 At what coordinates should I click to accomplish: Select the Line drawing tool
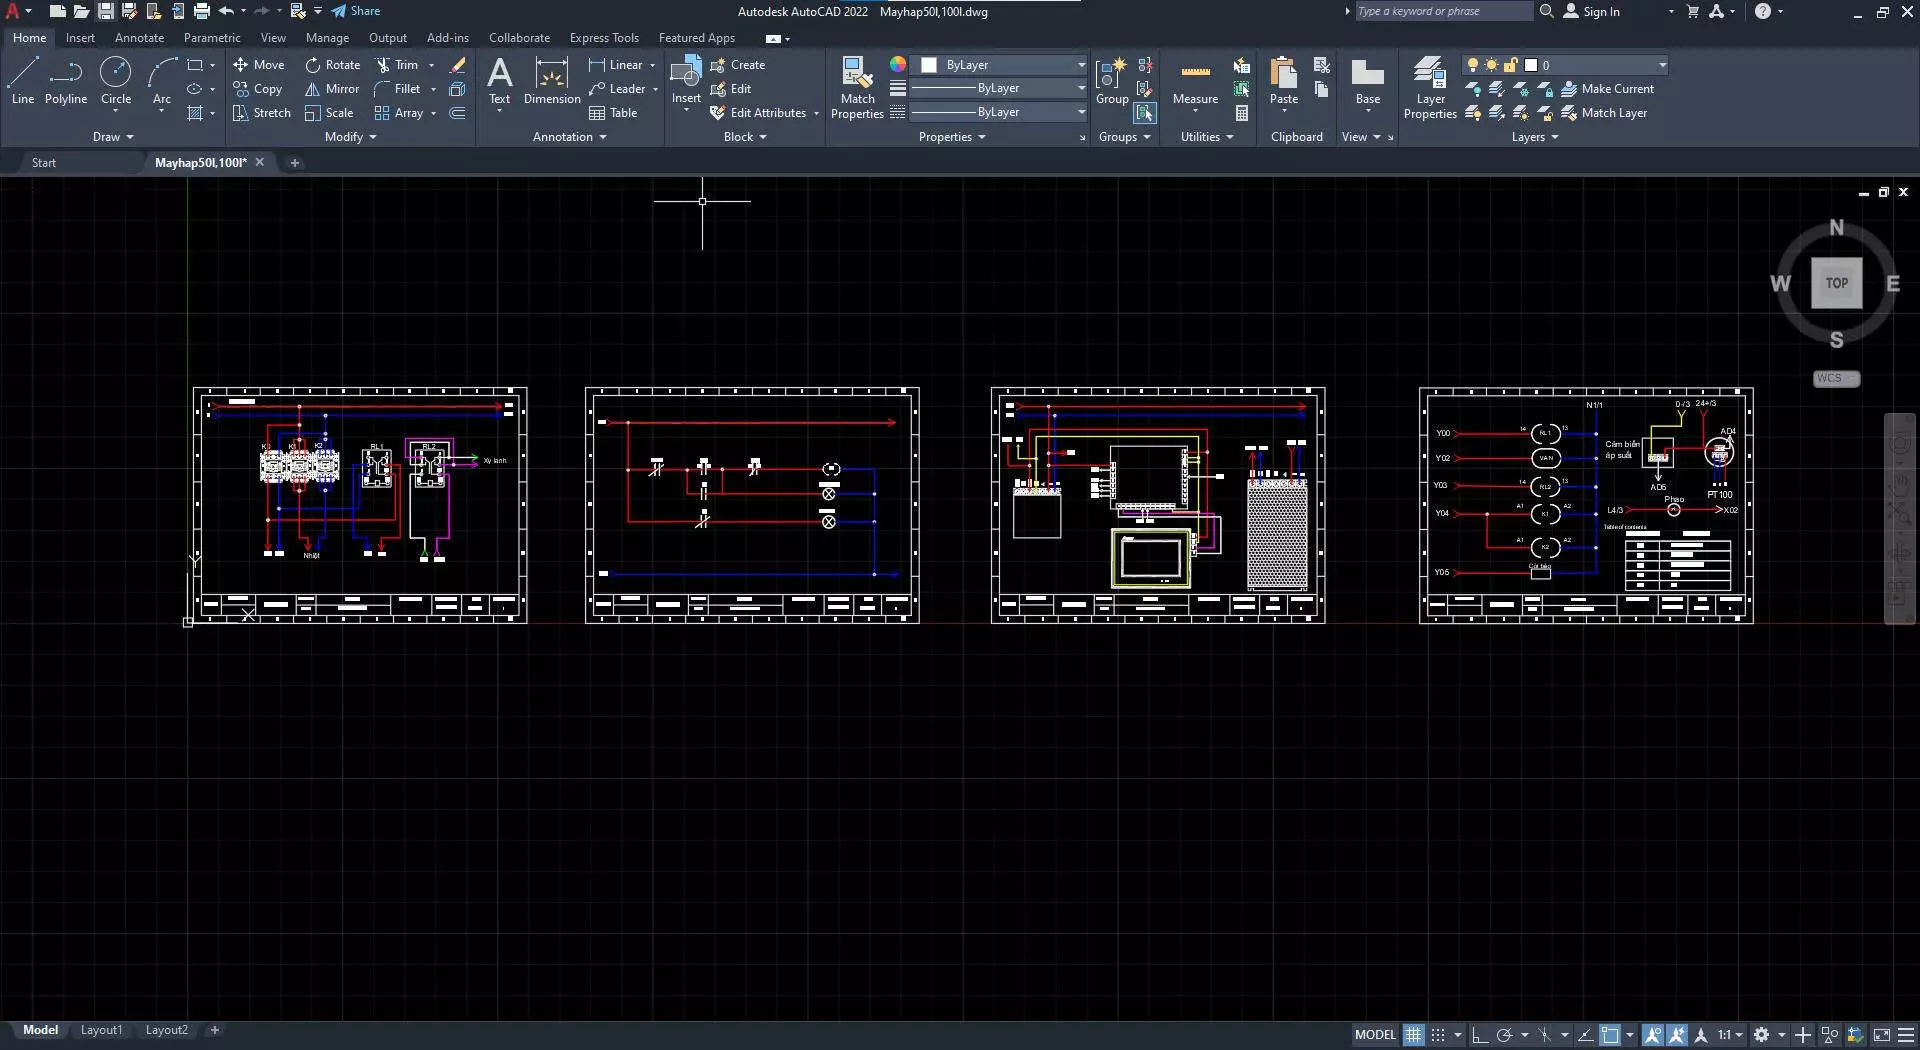point(23,81)
